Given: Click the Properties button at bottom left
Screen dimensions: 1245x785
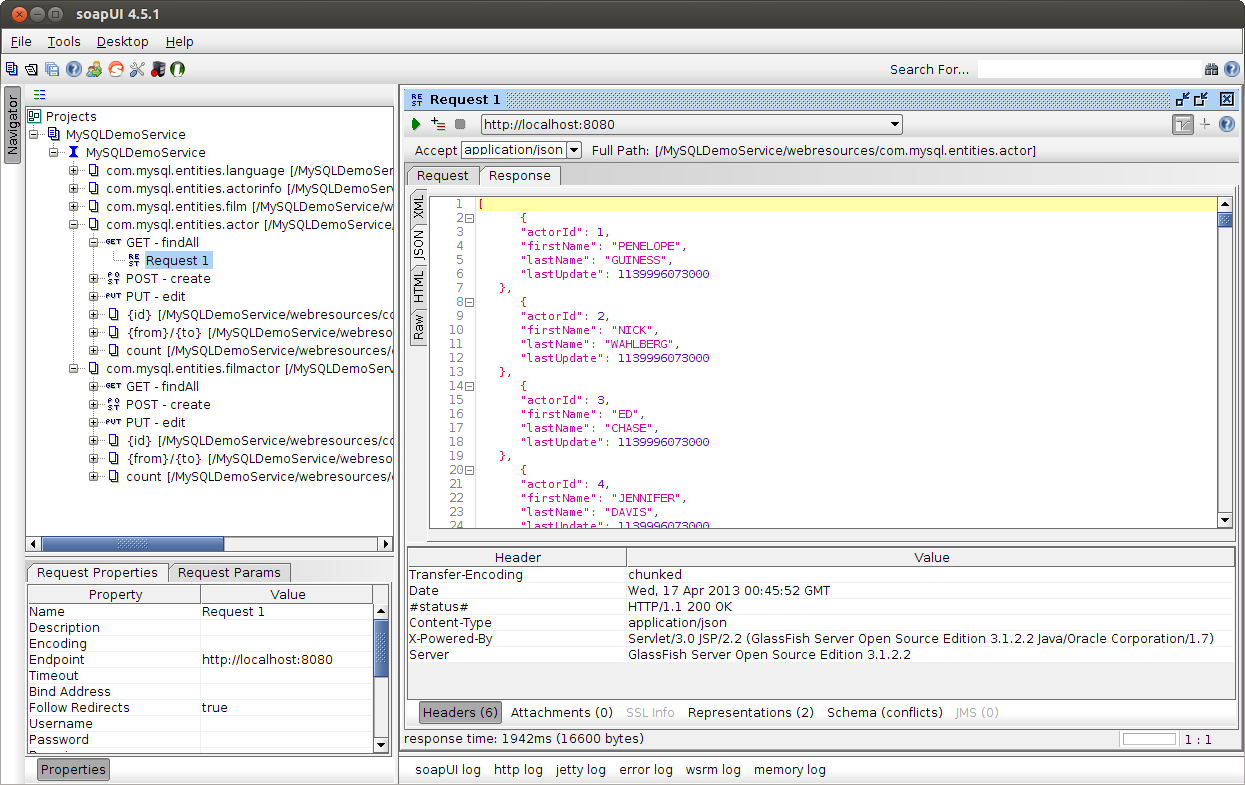Looking at the screenshot, I should pos(73,769).
